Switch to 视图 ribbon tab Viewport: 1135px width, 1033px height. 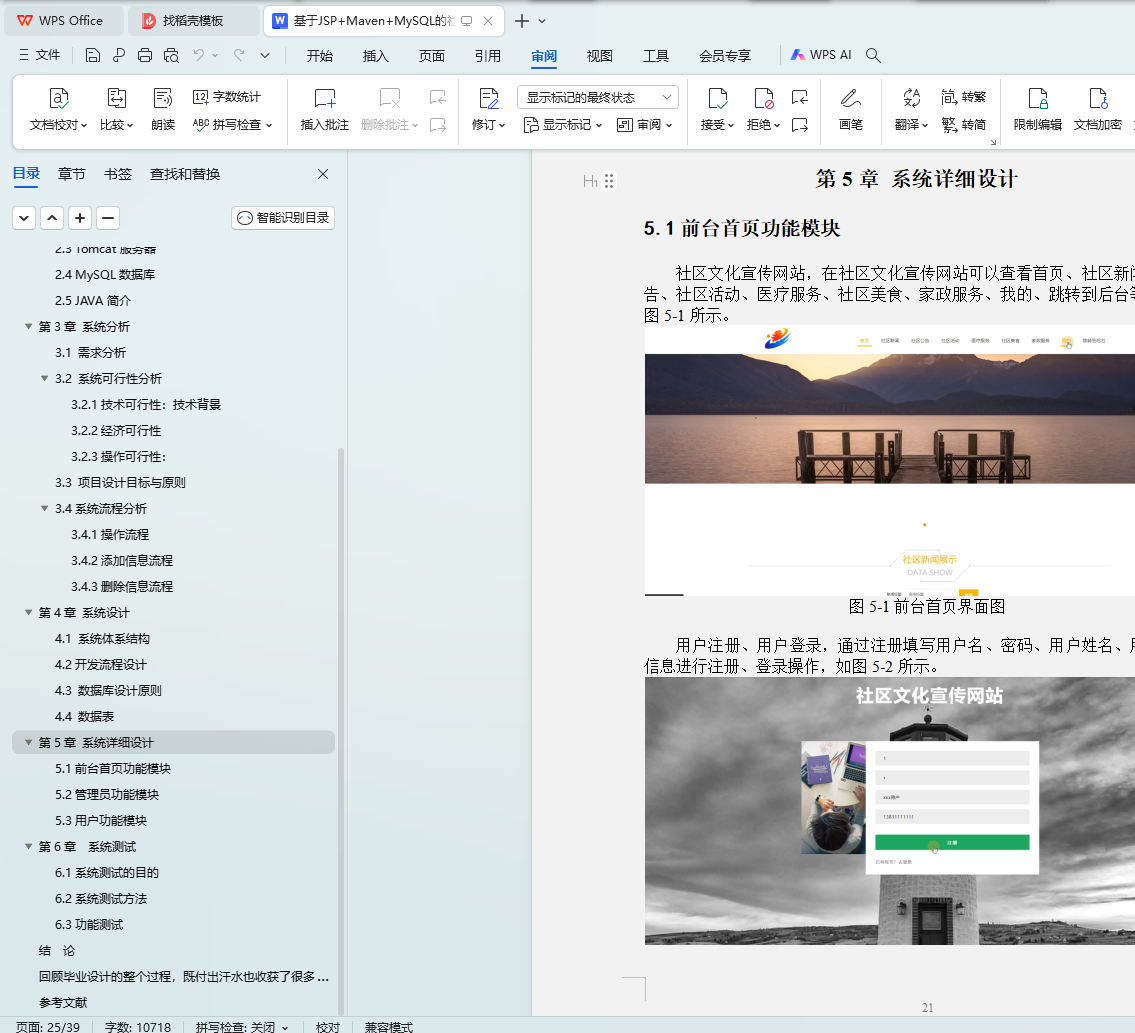click(599, 56)
